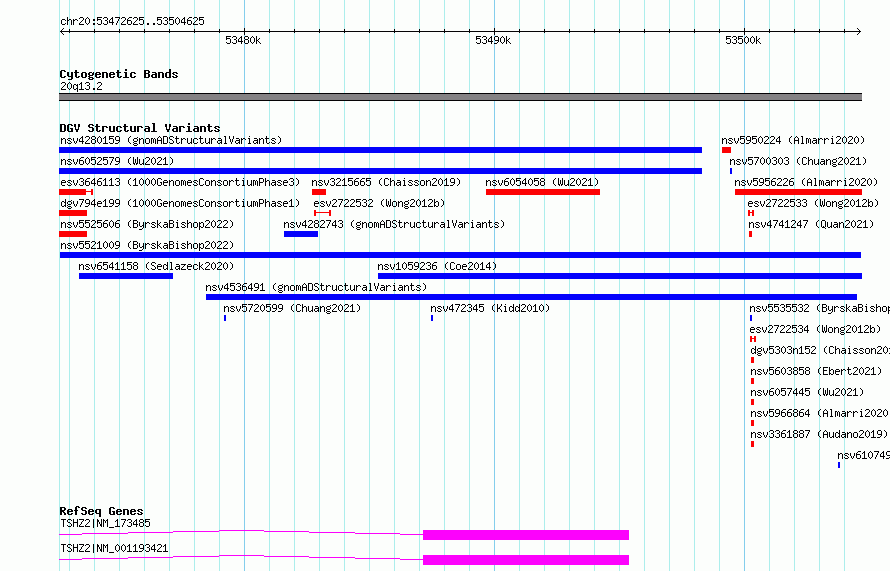The height and width of the screenshot is (571, 890).
Task: Click red interval marker under esv2722532
Action: [322, 213]
